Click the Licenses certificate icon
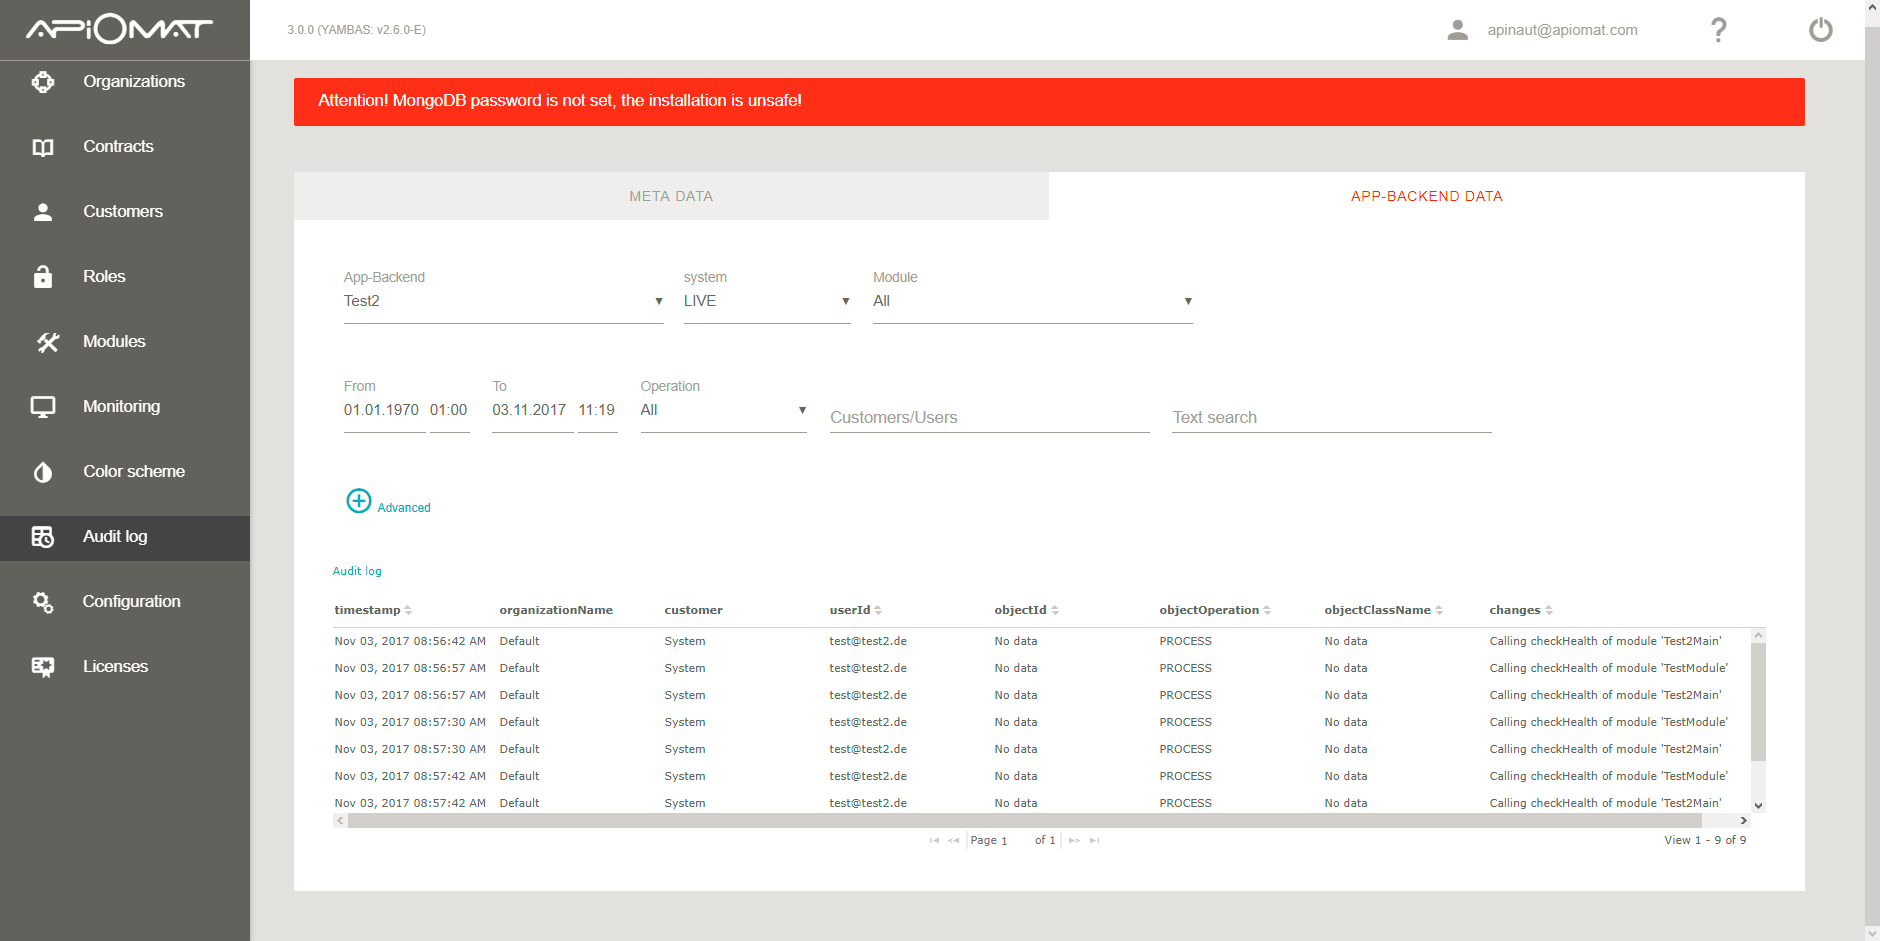 43,667
